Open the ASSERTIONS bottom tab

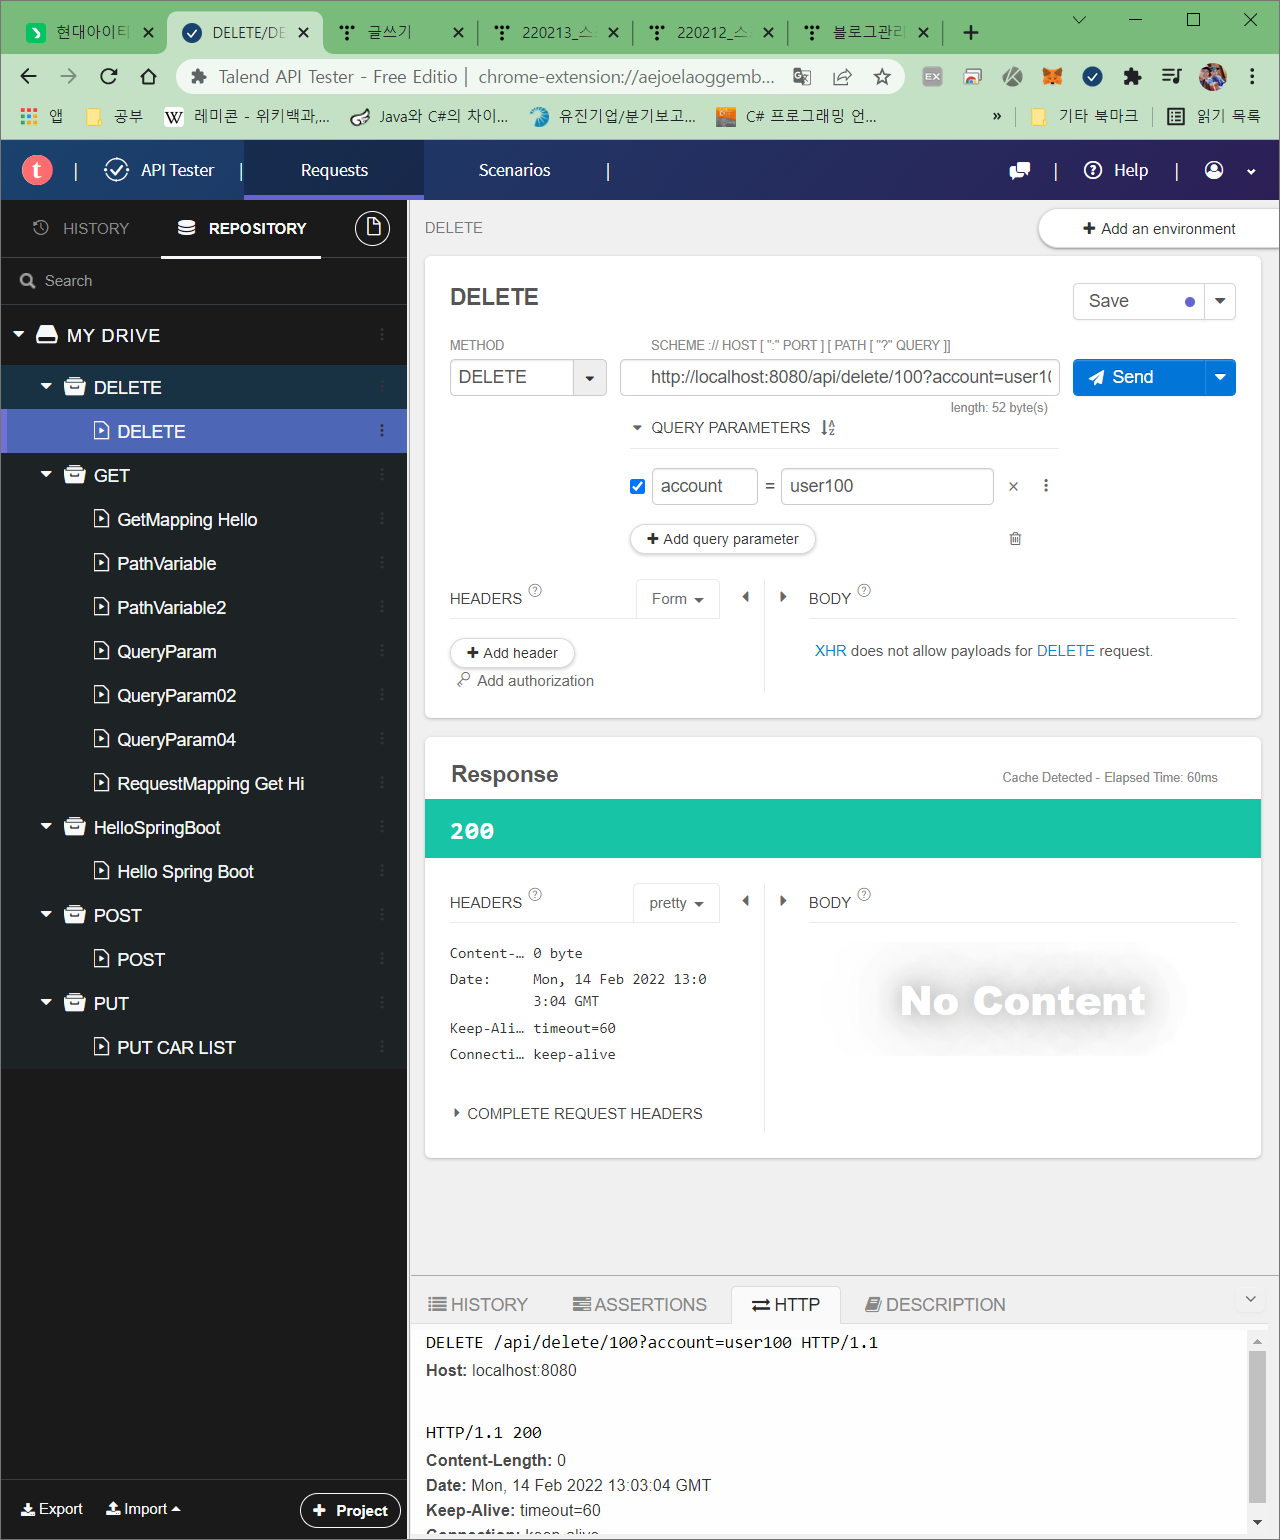pos(639,1304)
